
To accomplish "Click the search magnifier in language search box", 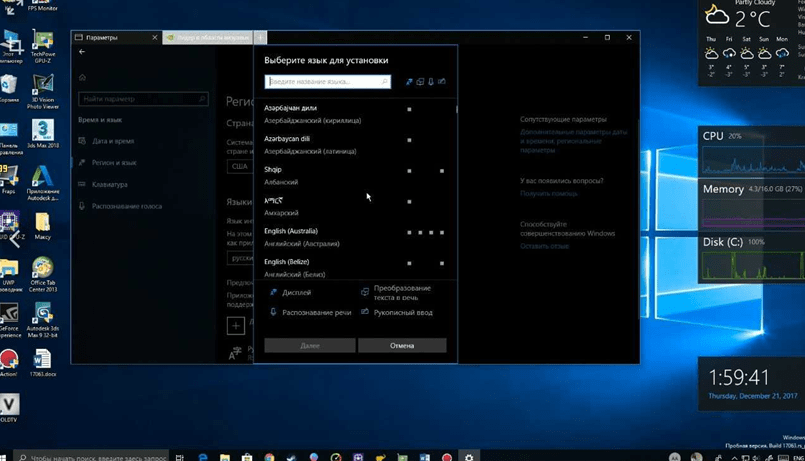I will [x=384, y=82].
